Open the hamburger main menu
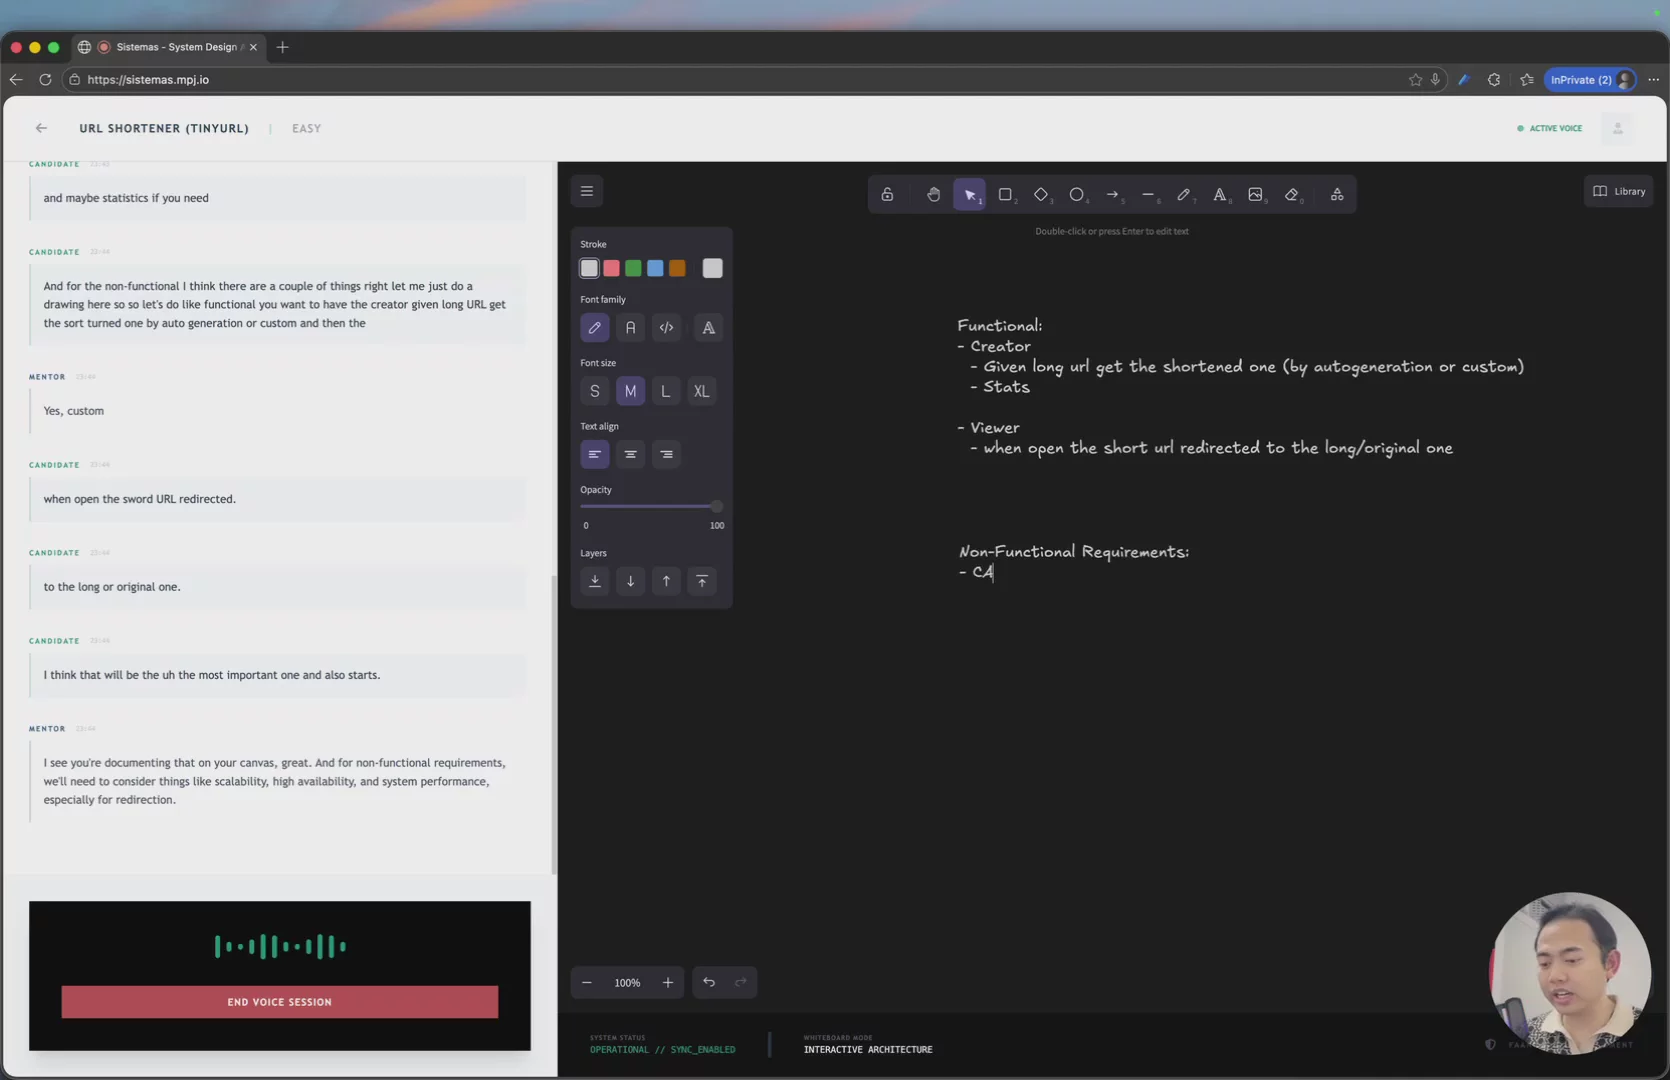Viewport: 1670px width, 1080px height. point(587,191)
